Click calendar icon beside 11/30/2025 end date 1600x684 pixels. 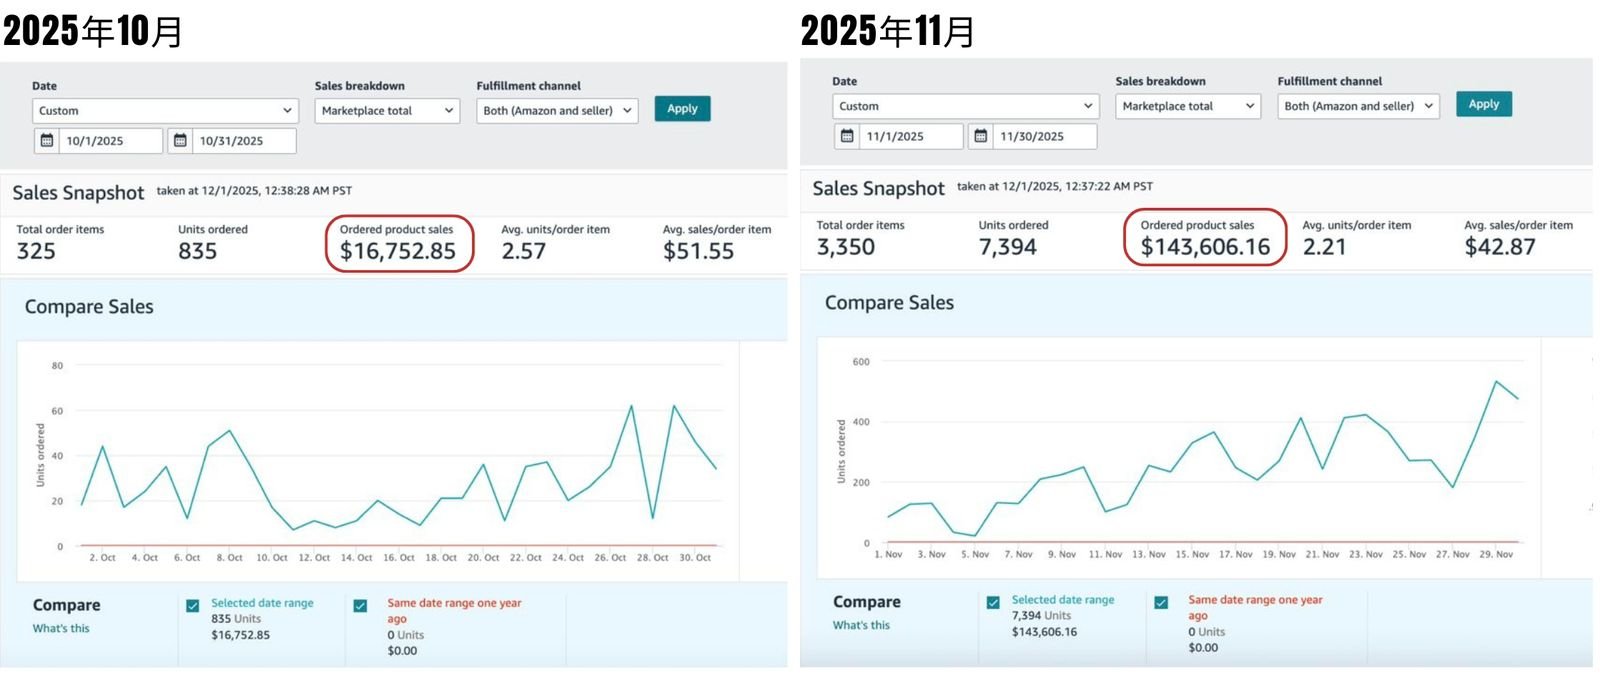pos(981,136)
